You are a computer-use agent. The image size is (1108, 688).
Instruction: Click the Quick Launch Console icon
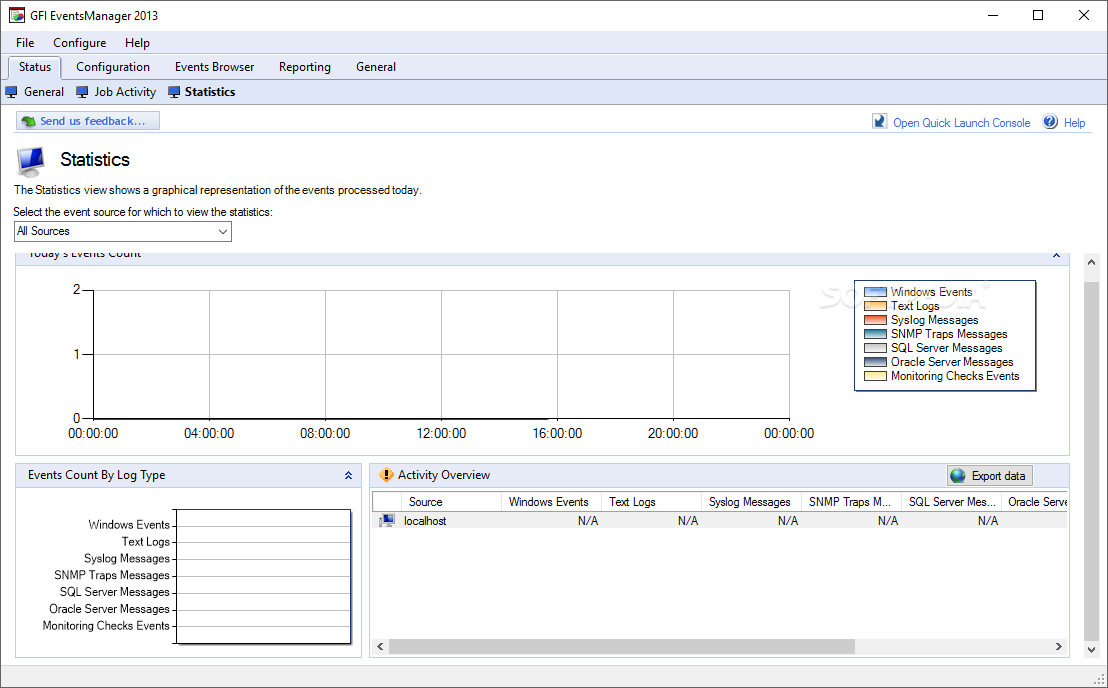879,121
